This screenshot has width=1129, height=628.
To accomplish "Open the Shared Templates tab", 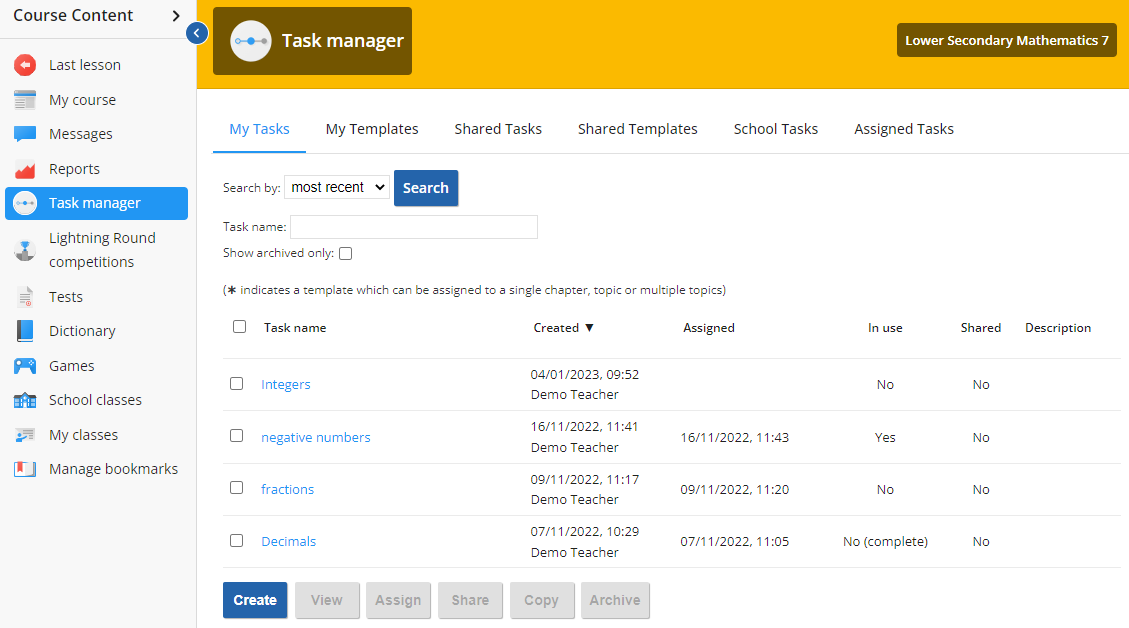I will click(x=637, y=129).
